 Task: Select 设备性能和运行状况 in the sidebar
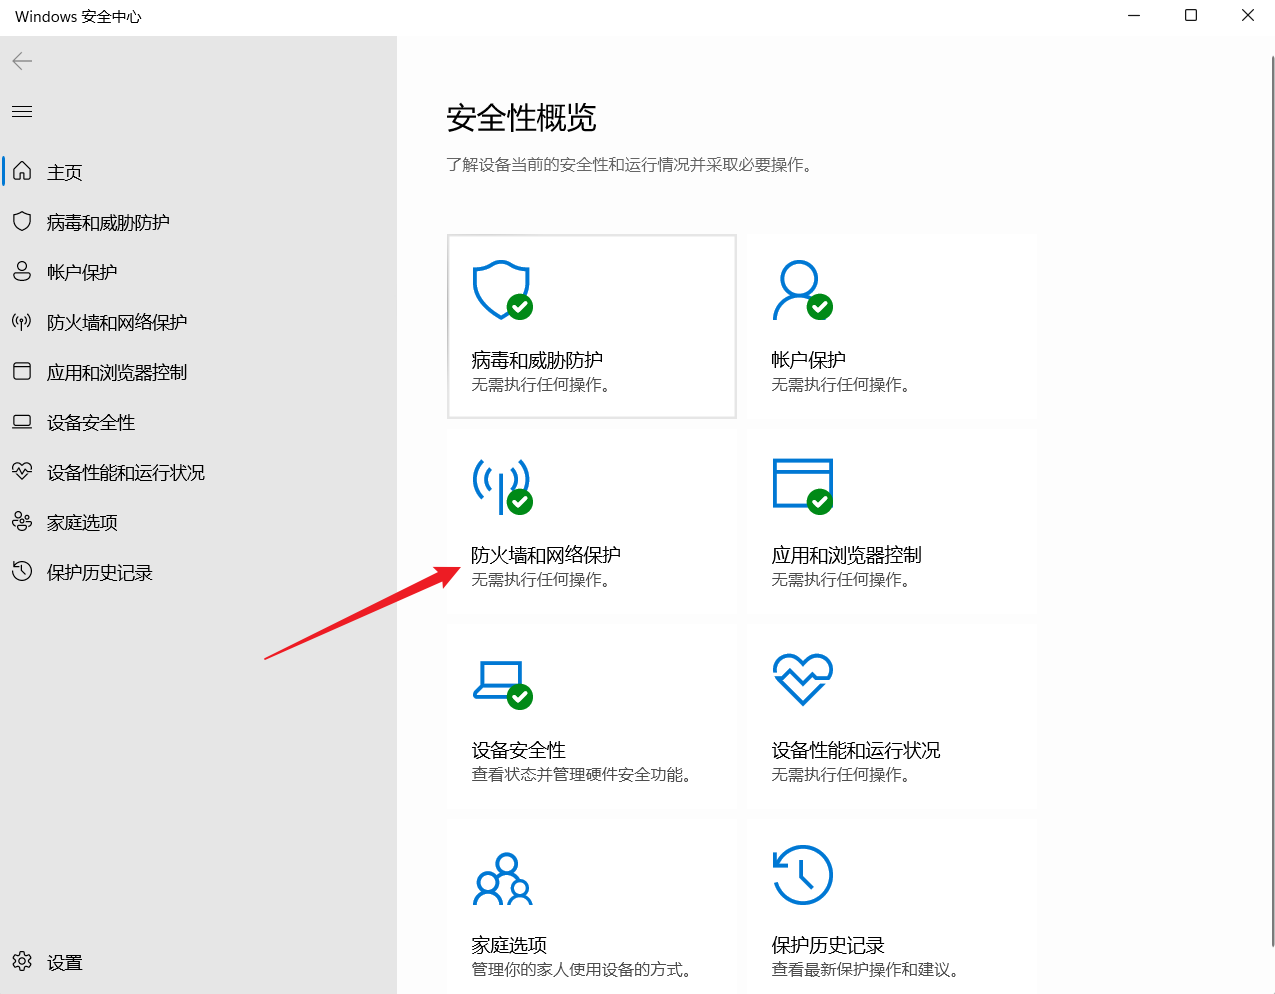tap(126, 472)
